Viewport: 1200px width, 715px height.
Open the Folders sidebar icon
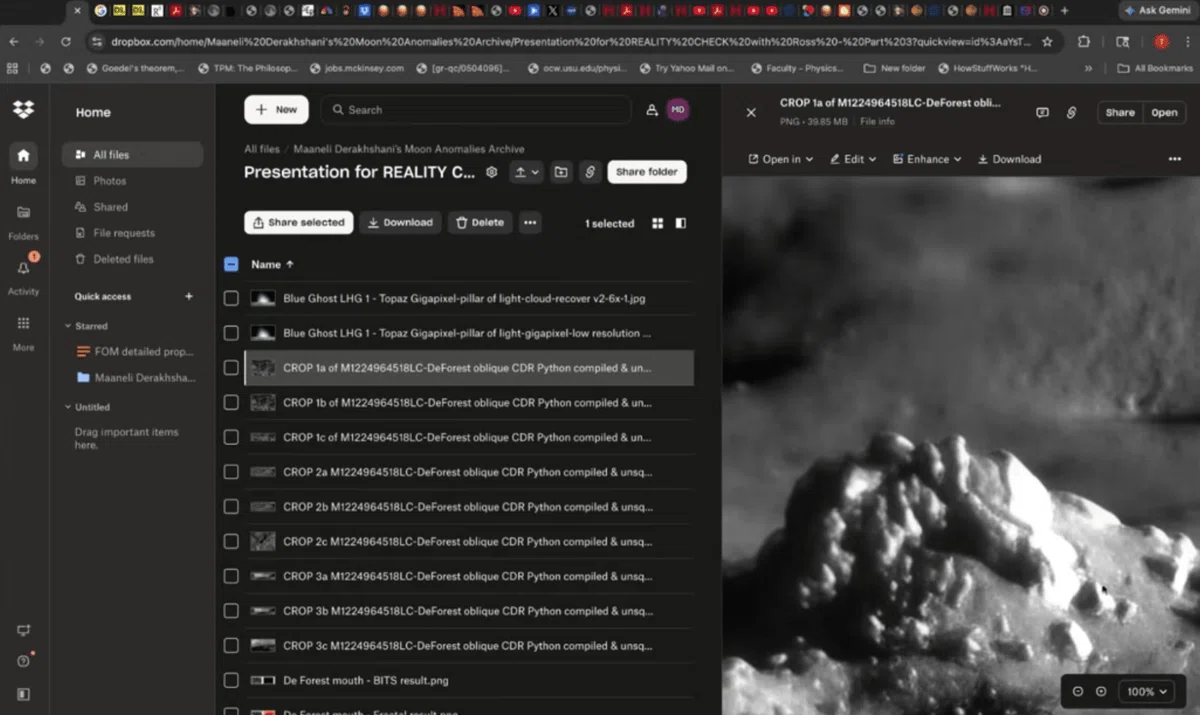click(23, 212)
